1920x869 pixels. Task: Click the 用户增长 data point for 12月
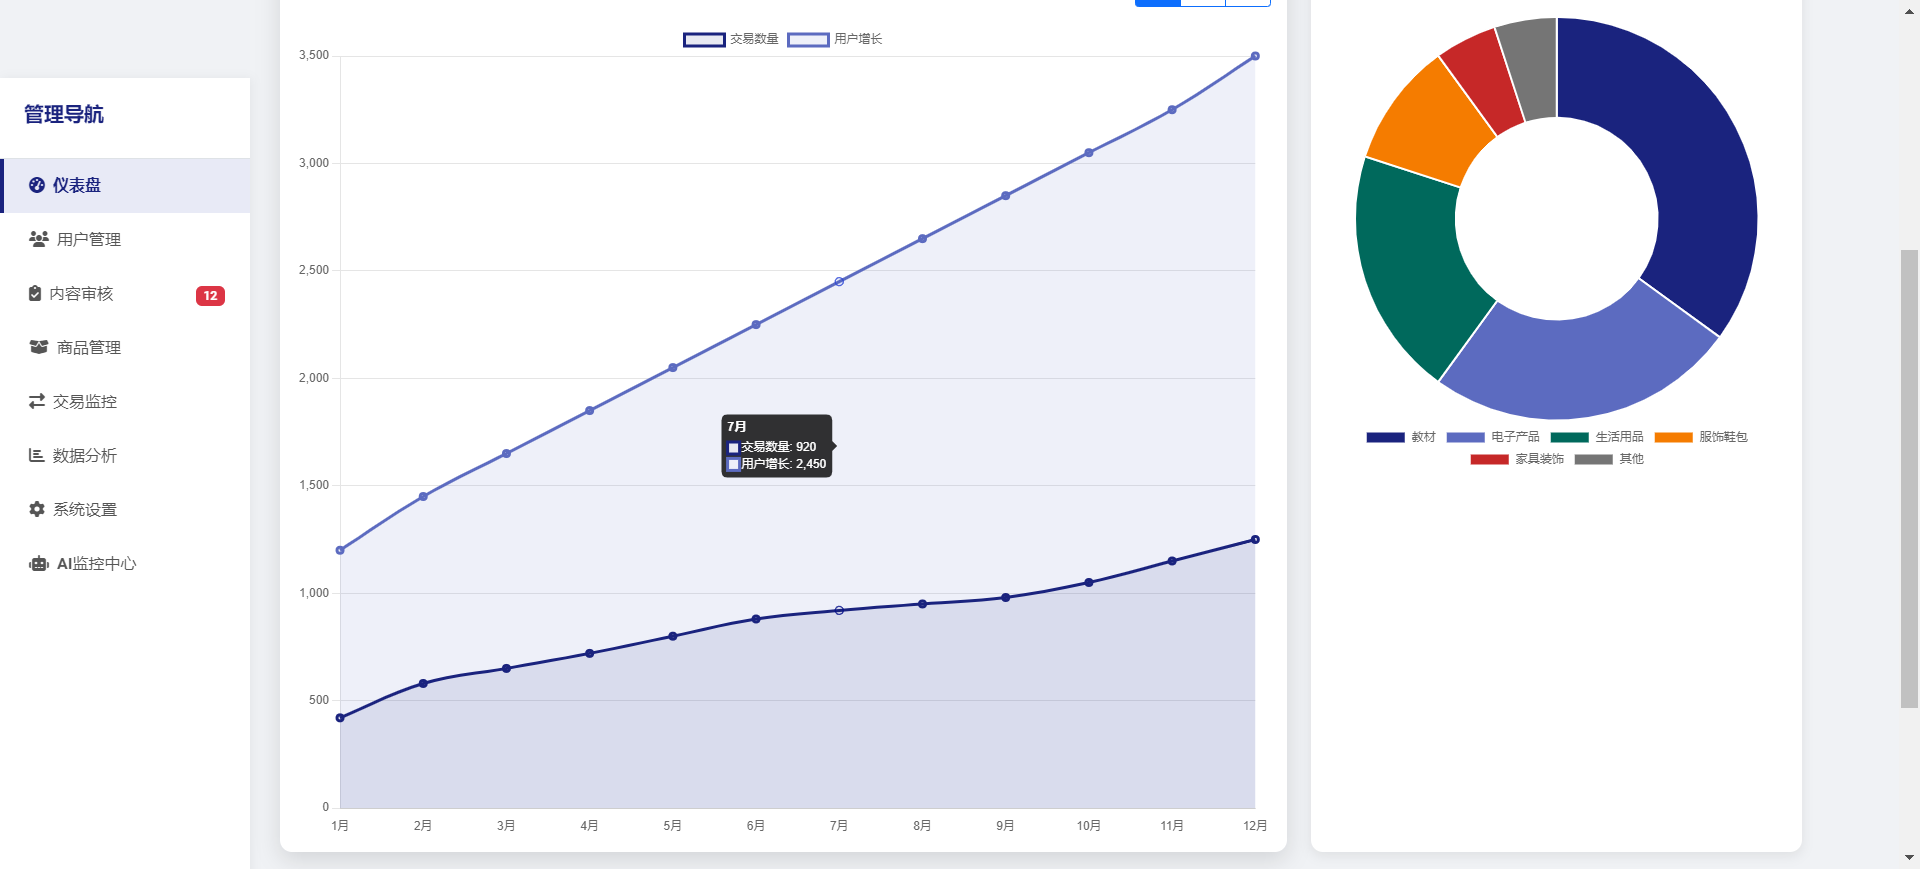(x=1255, y=56)
